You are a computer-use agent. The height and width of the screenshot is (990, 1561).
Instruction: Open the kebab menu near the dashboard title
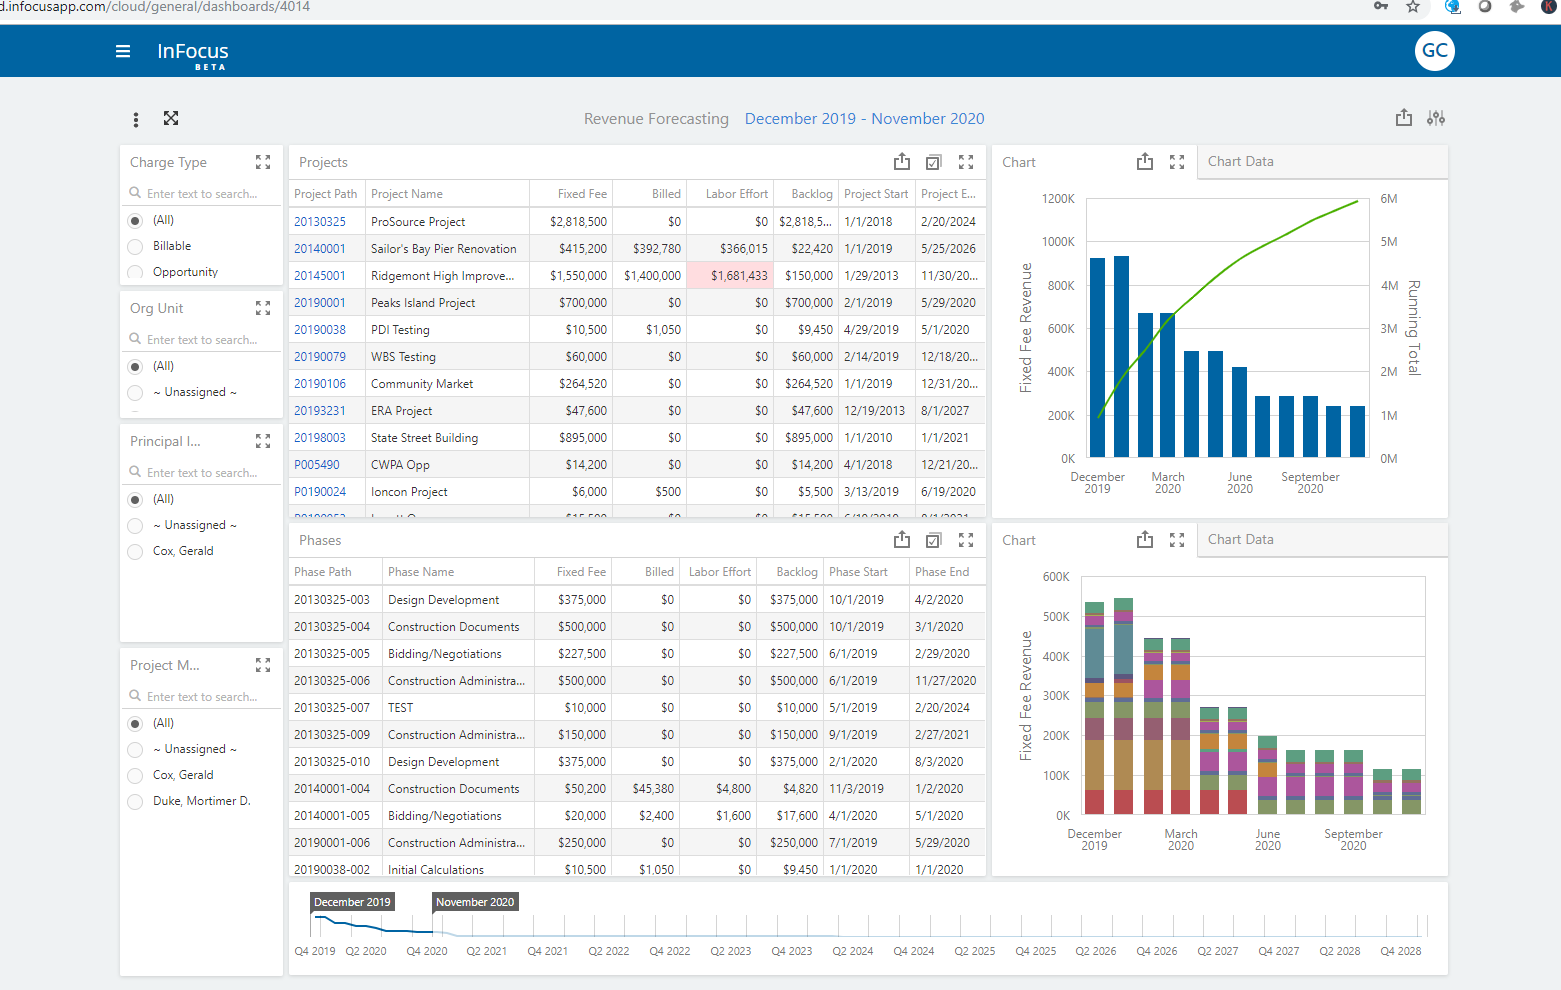click(135, 118)
